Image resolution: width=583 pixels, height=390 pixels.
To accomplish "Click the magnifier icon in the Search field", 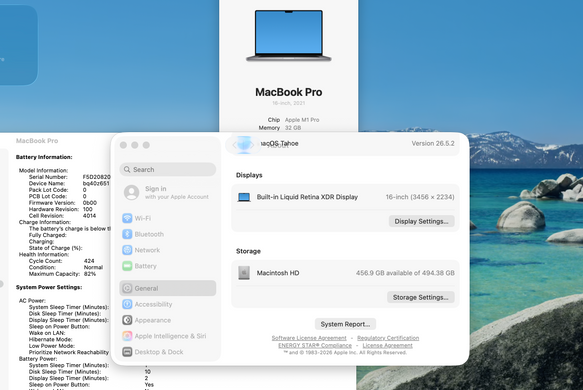I will coord(127,170).
